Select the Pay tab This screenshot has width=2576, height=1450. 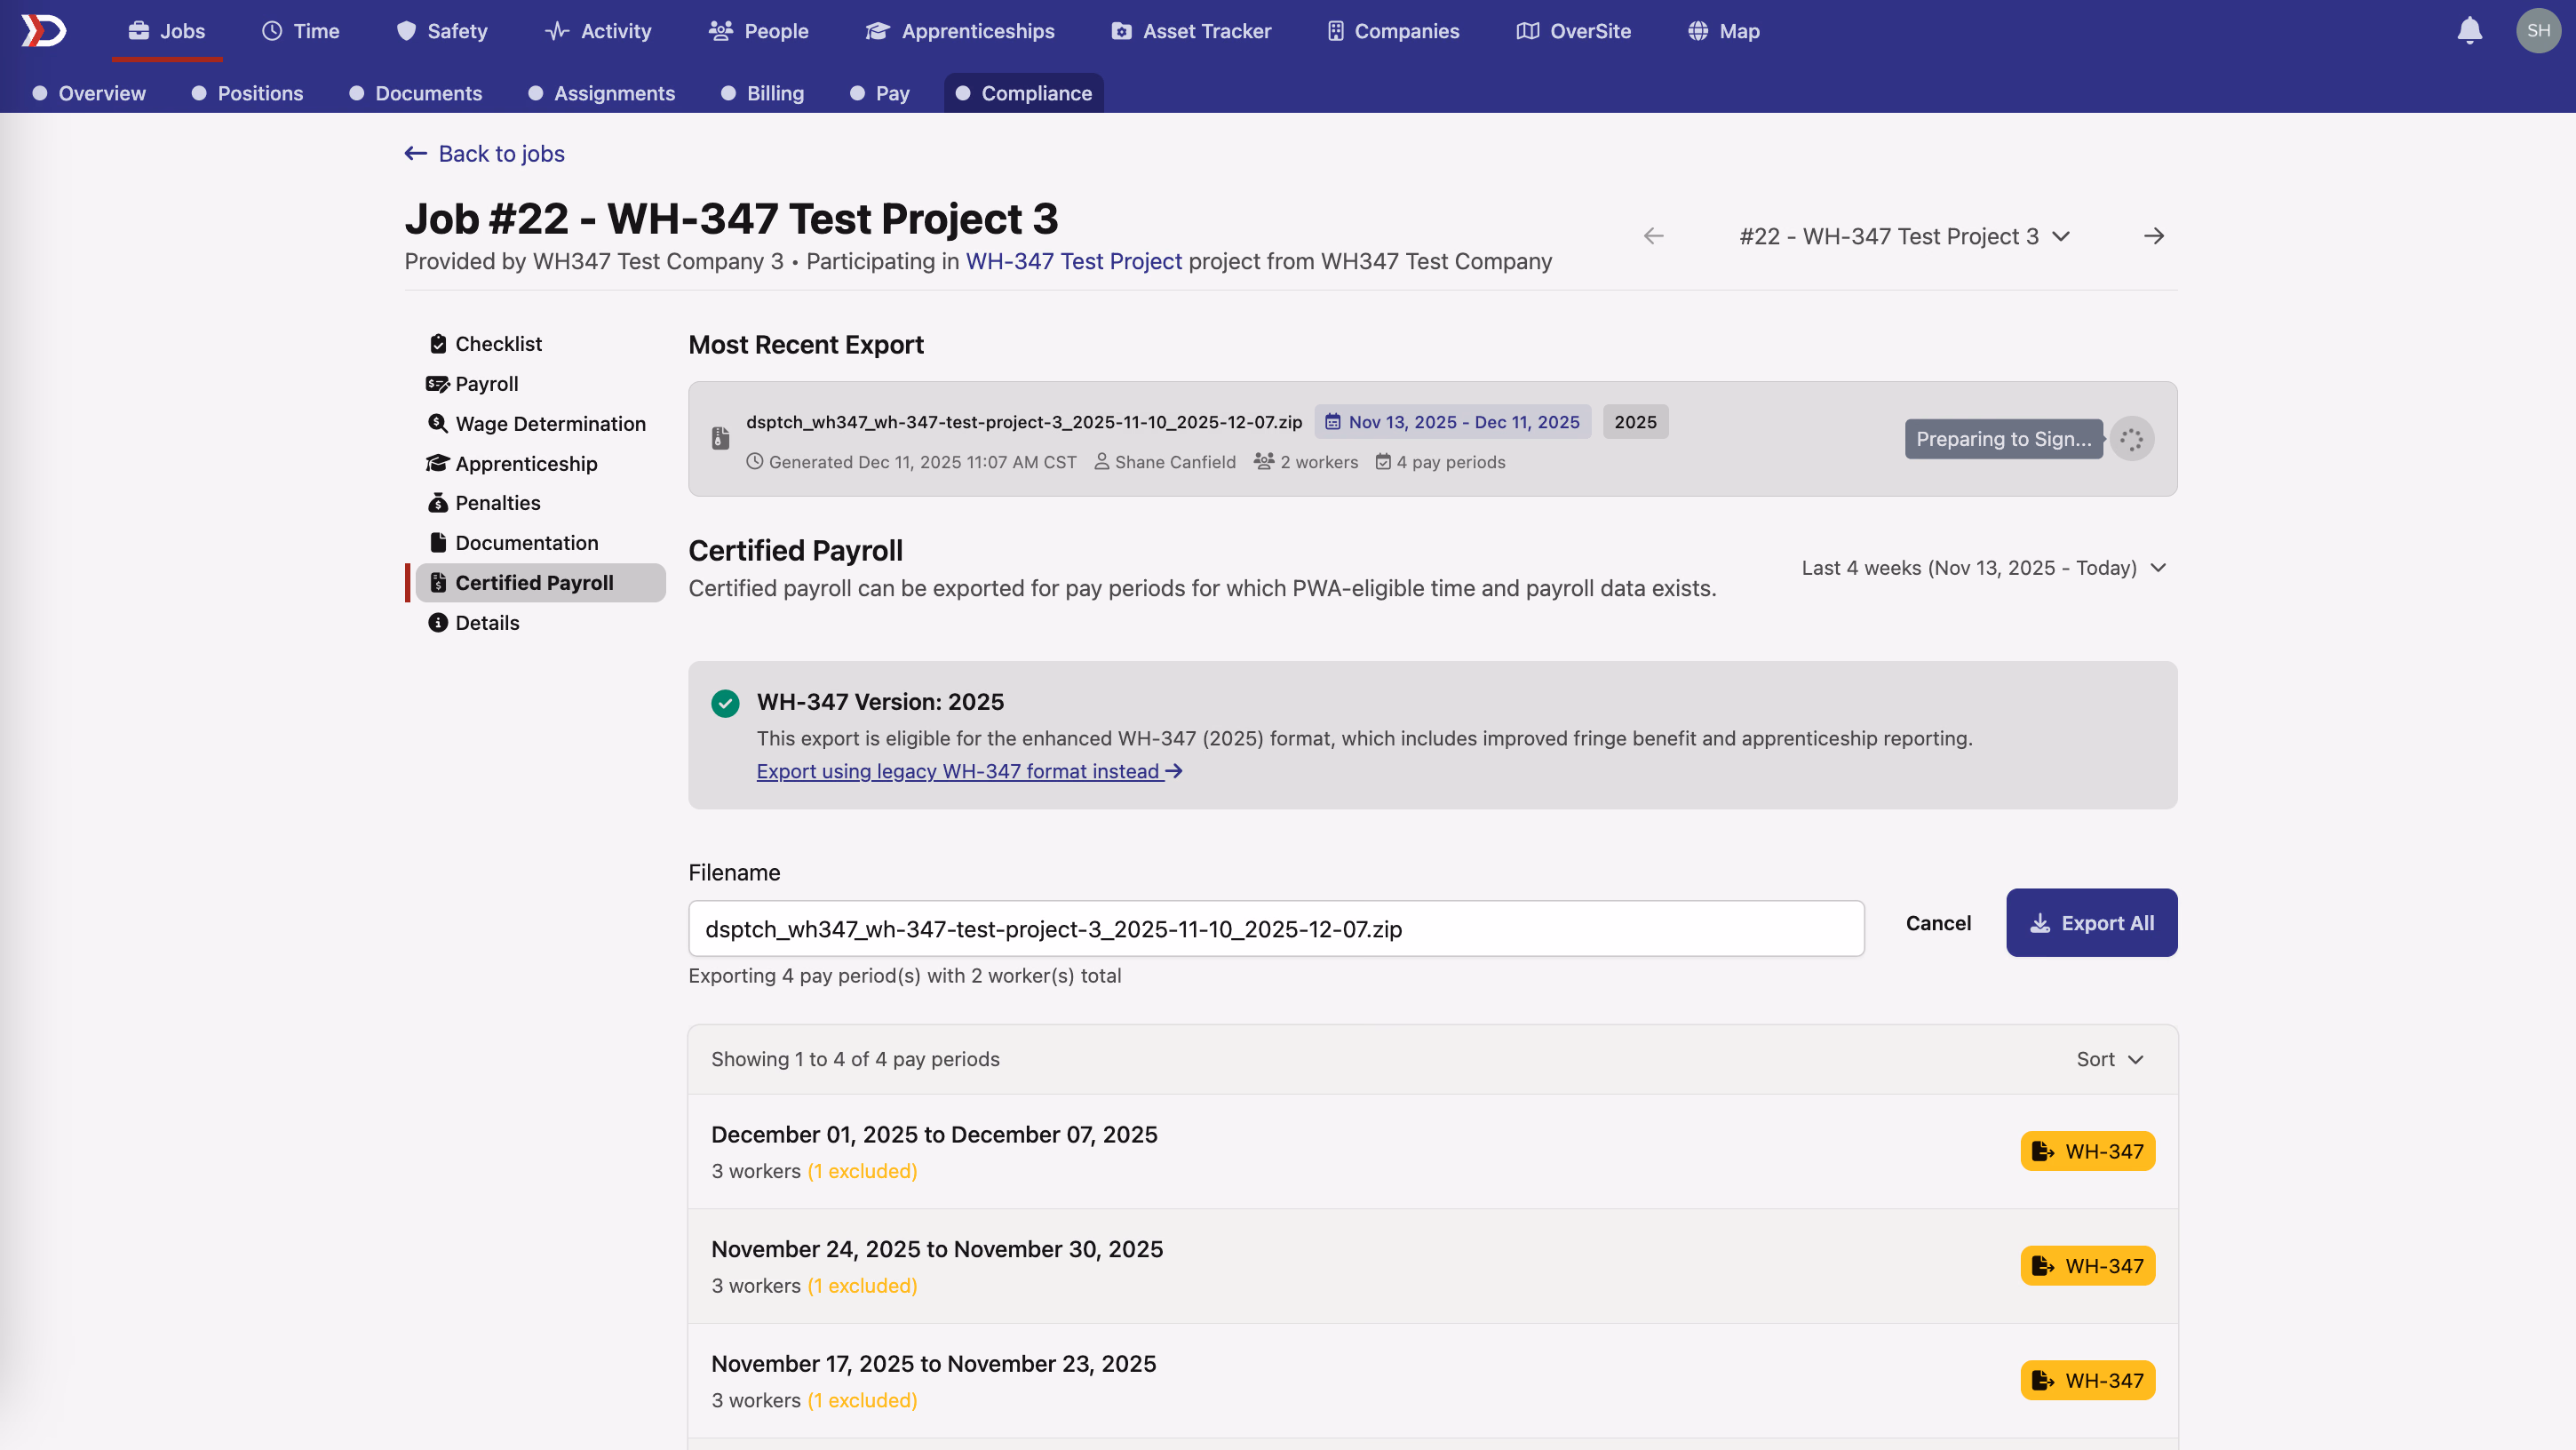pyautogui.click(x=880, y=93)
